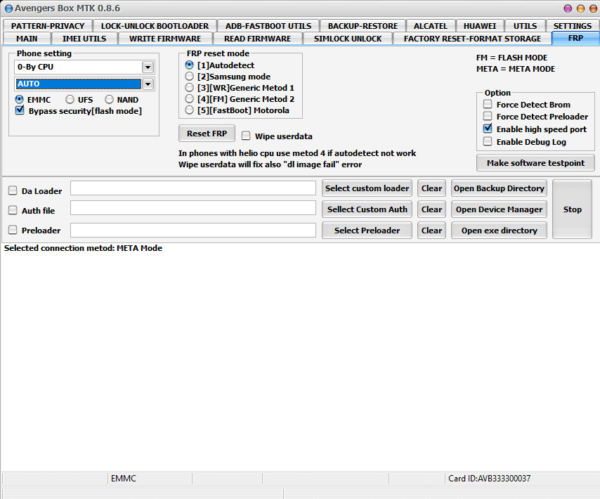Select NAND storage type
600x499 pixels.
(109, 99)
